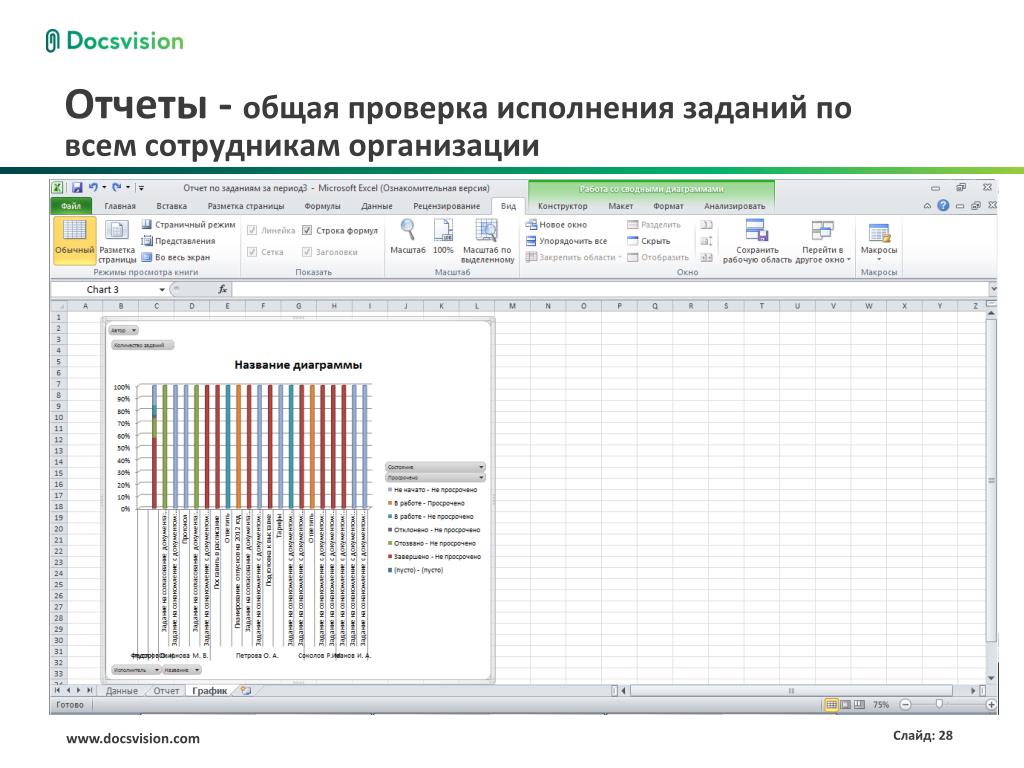
Task: Select the Обычный (Normal) view icon
Action: [74, 240]
